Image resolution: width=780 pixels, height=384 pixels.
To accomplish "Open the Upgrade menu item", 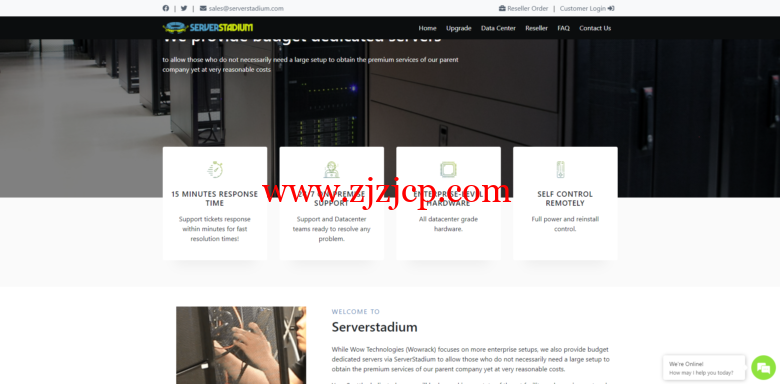I will 459,28.
